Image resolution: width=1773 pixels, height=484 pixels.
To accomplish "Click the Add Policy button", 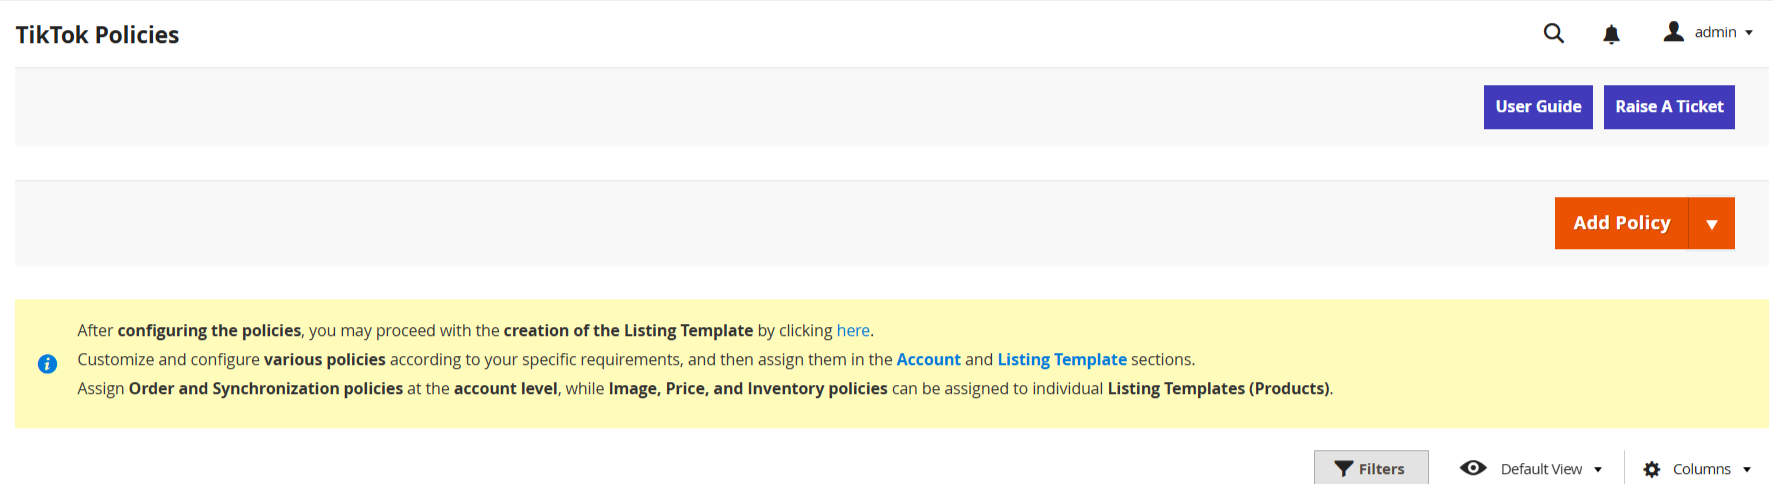I will click(x=1621, y=223).
